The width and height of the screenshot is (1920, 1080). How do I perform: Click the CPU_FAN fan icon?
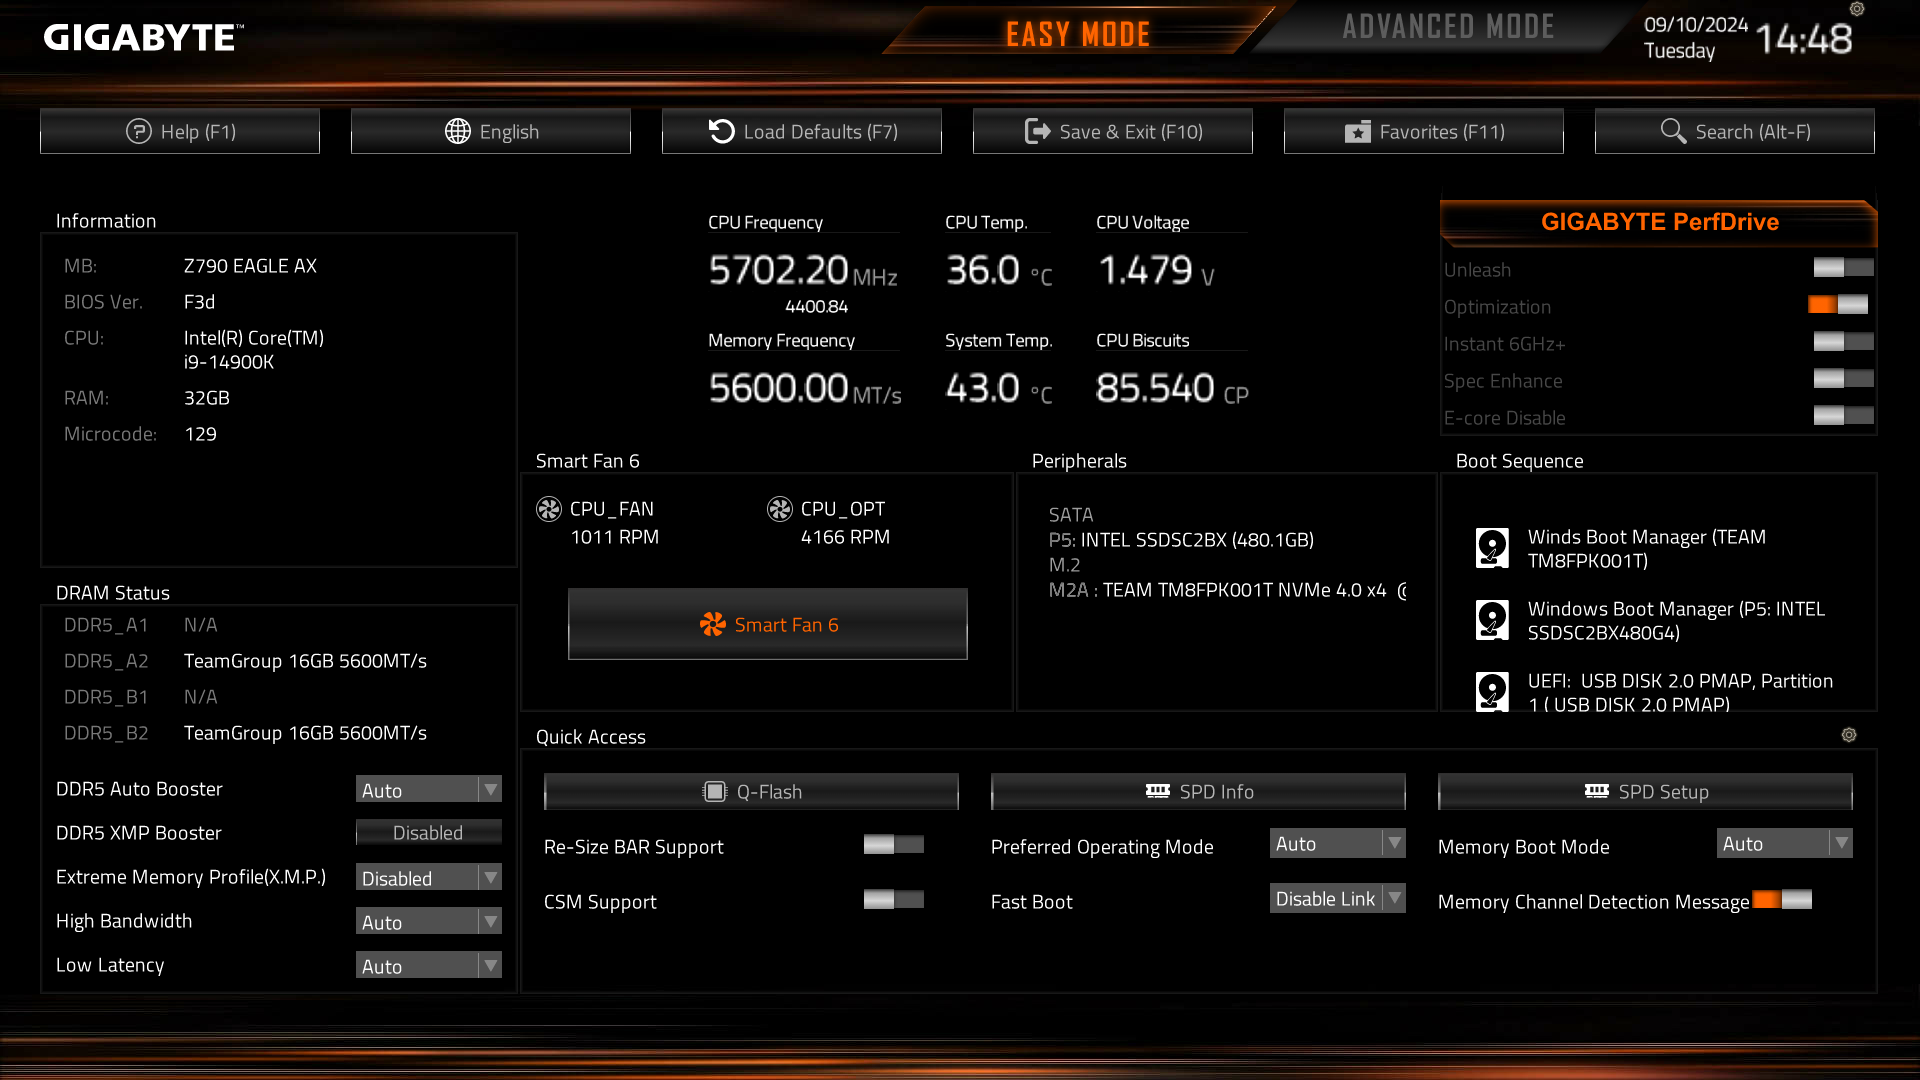tap(549, 509)
